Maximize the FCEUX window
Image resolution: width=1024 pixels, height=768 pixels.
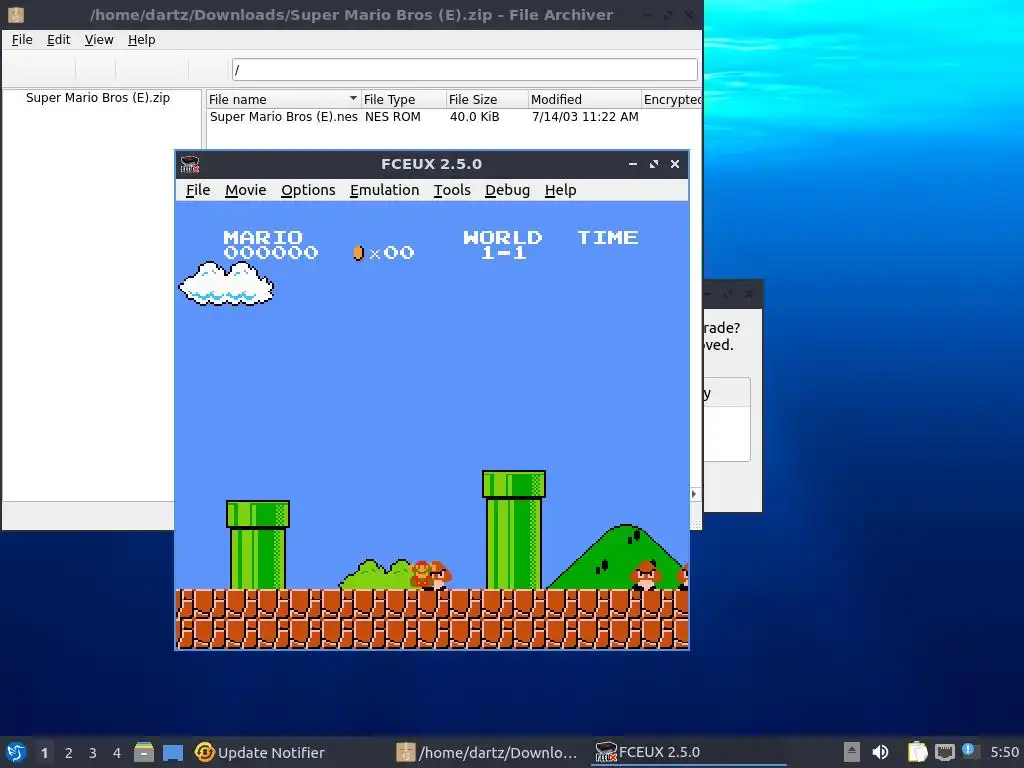(654, 164)
